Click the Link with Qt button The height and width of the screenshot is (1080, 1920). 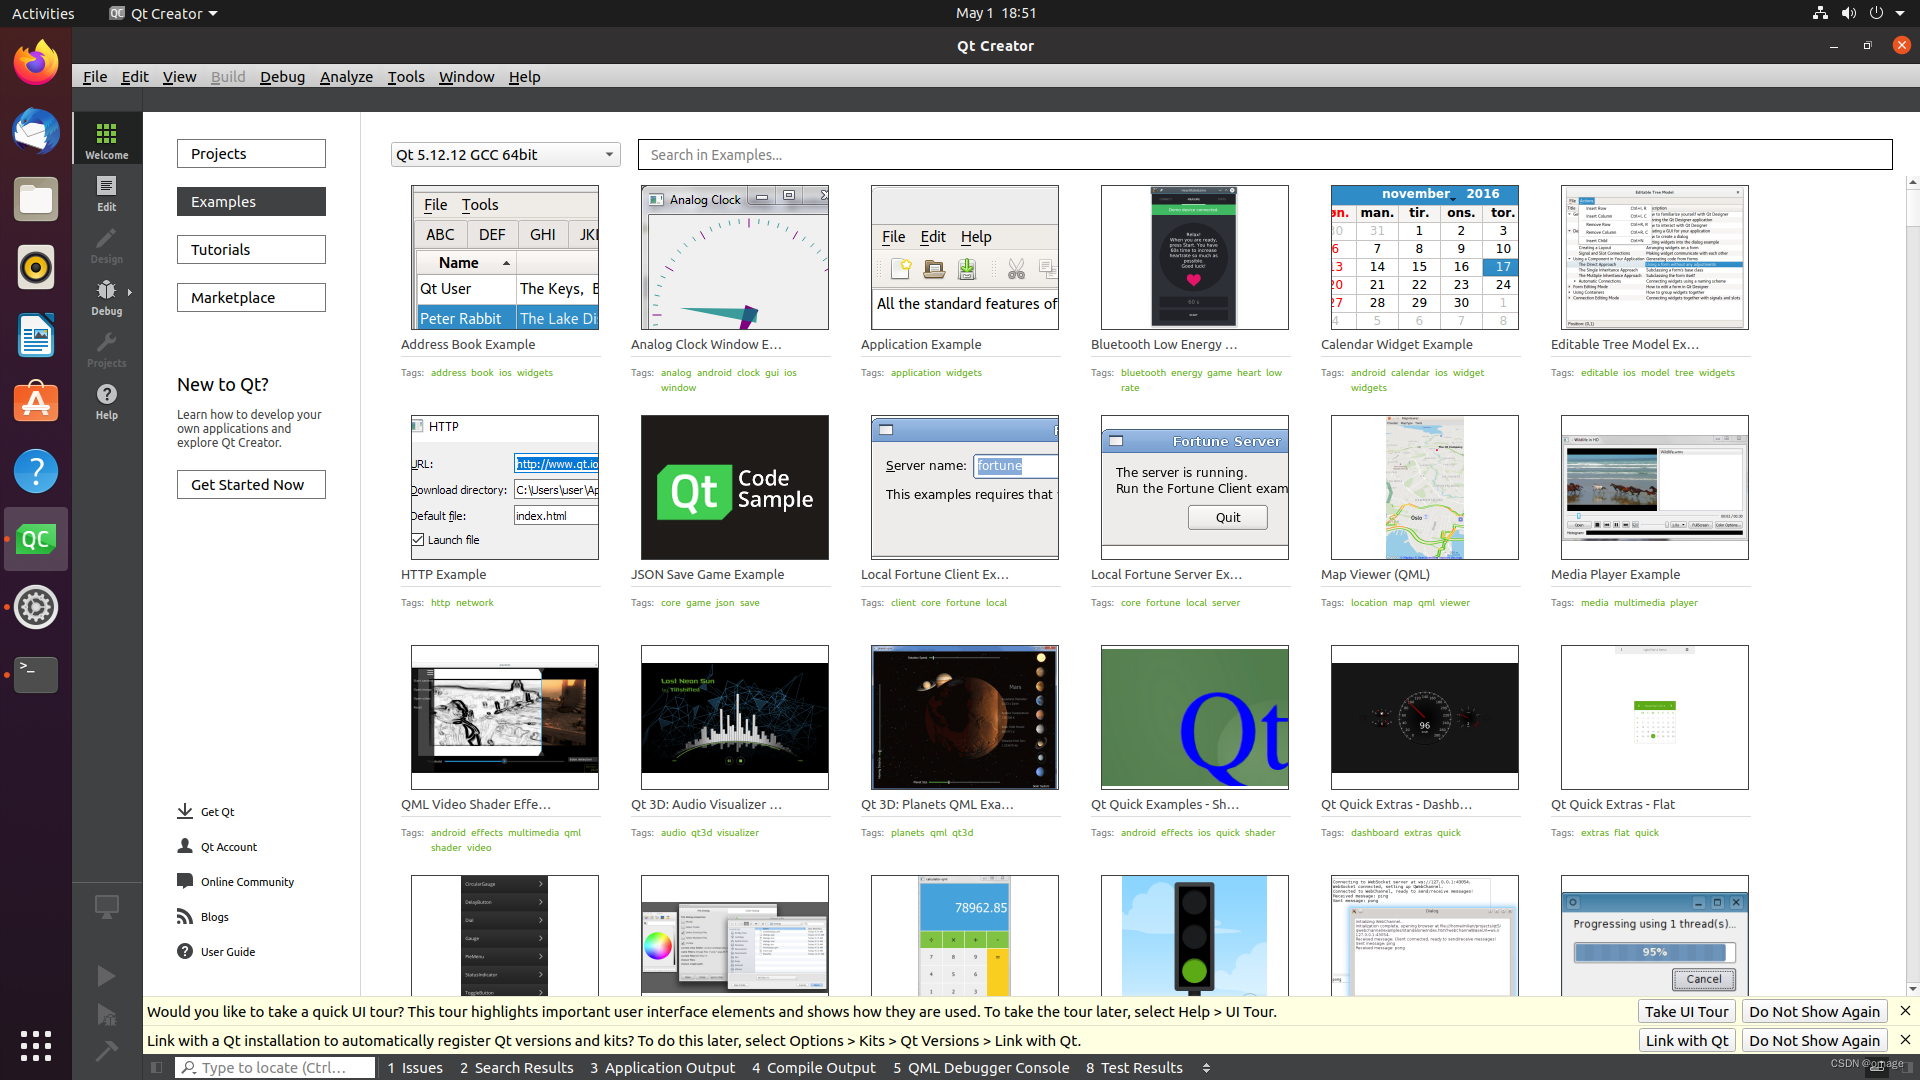(x=1686, y=1040)
